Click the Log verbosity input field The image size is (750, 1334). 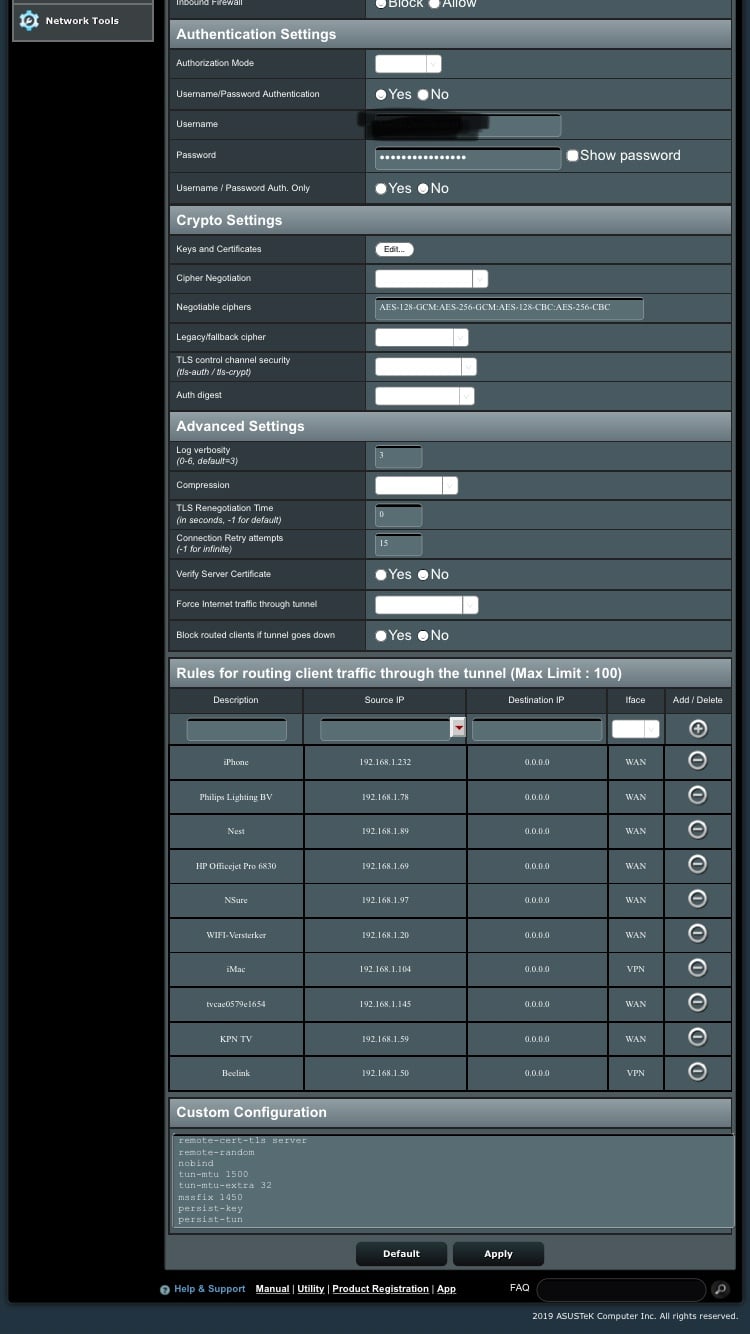398,457
